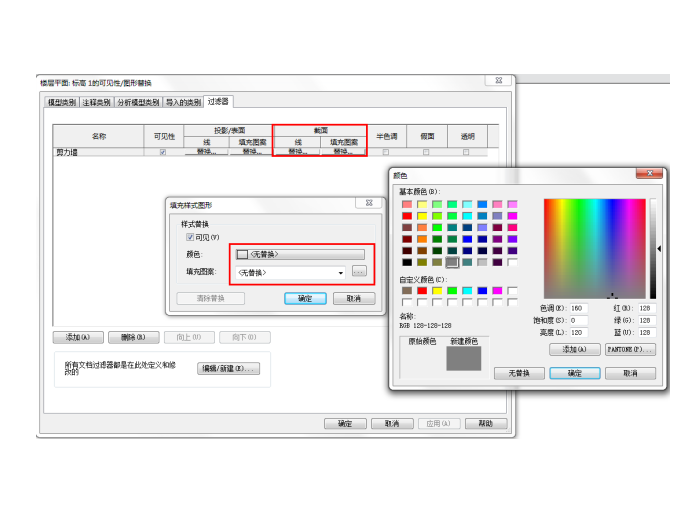
Task: Enable 半色调 checkbox for 剪力墙 row
Action: coord(387,152)
